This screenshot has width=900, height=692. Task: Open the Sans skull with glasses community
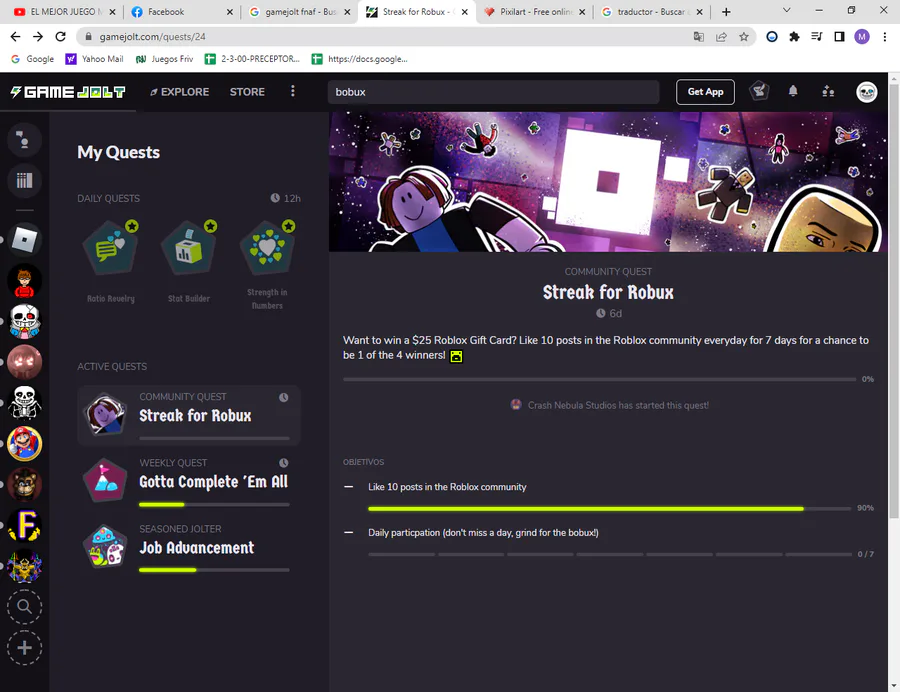(24, 321)
